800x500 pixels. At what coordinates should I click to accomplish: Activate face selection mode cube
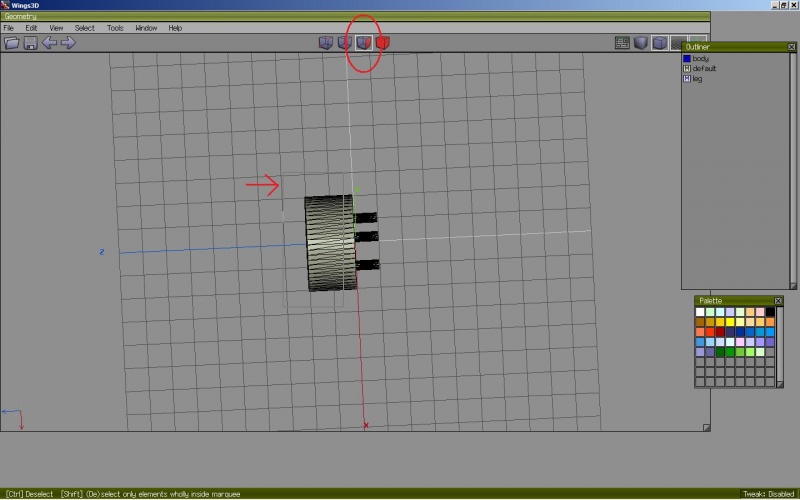tap(364, 42)
